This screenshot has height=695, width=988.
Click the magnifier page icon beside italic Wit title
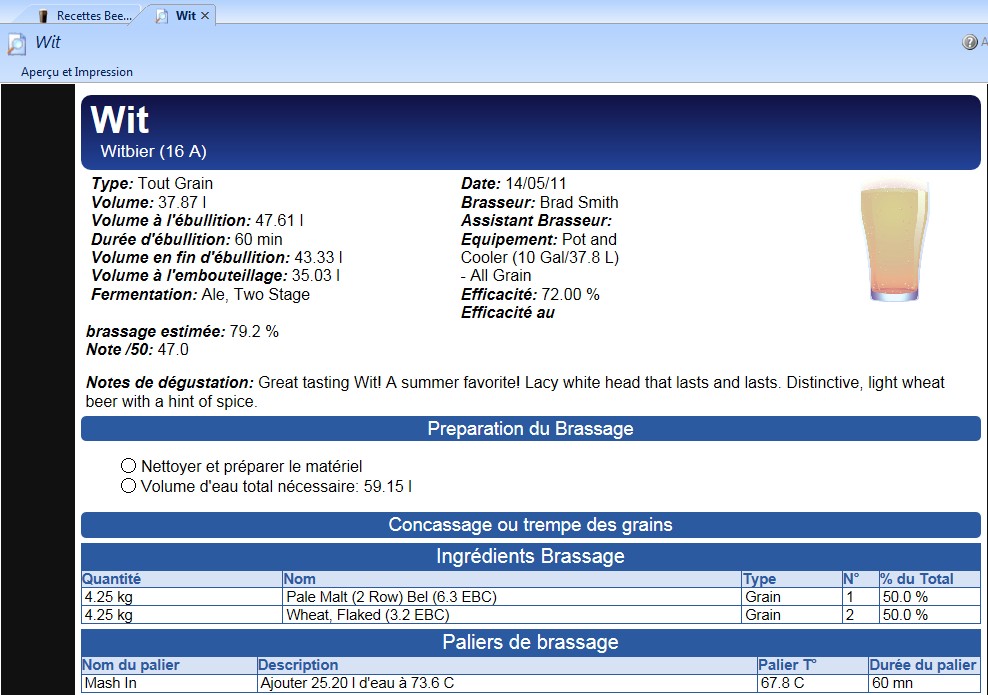(17, 44)
